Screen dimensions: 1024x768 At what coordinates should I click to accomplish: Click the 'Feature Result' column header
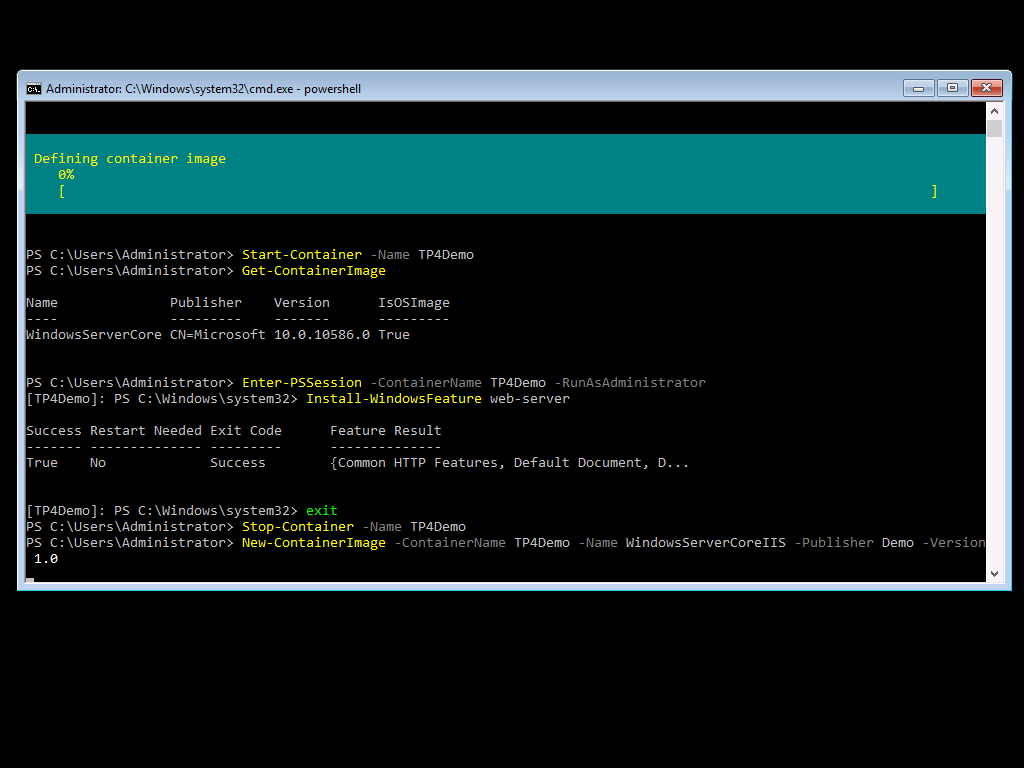coord(386,431)
